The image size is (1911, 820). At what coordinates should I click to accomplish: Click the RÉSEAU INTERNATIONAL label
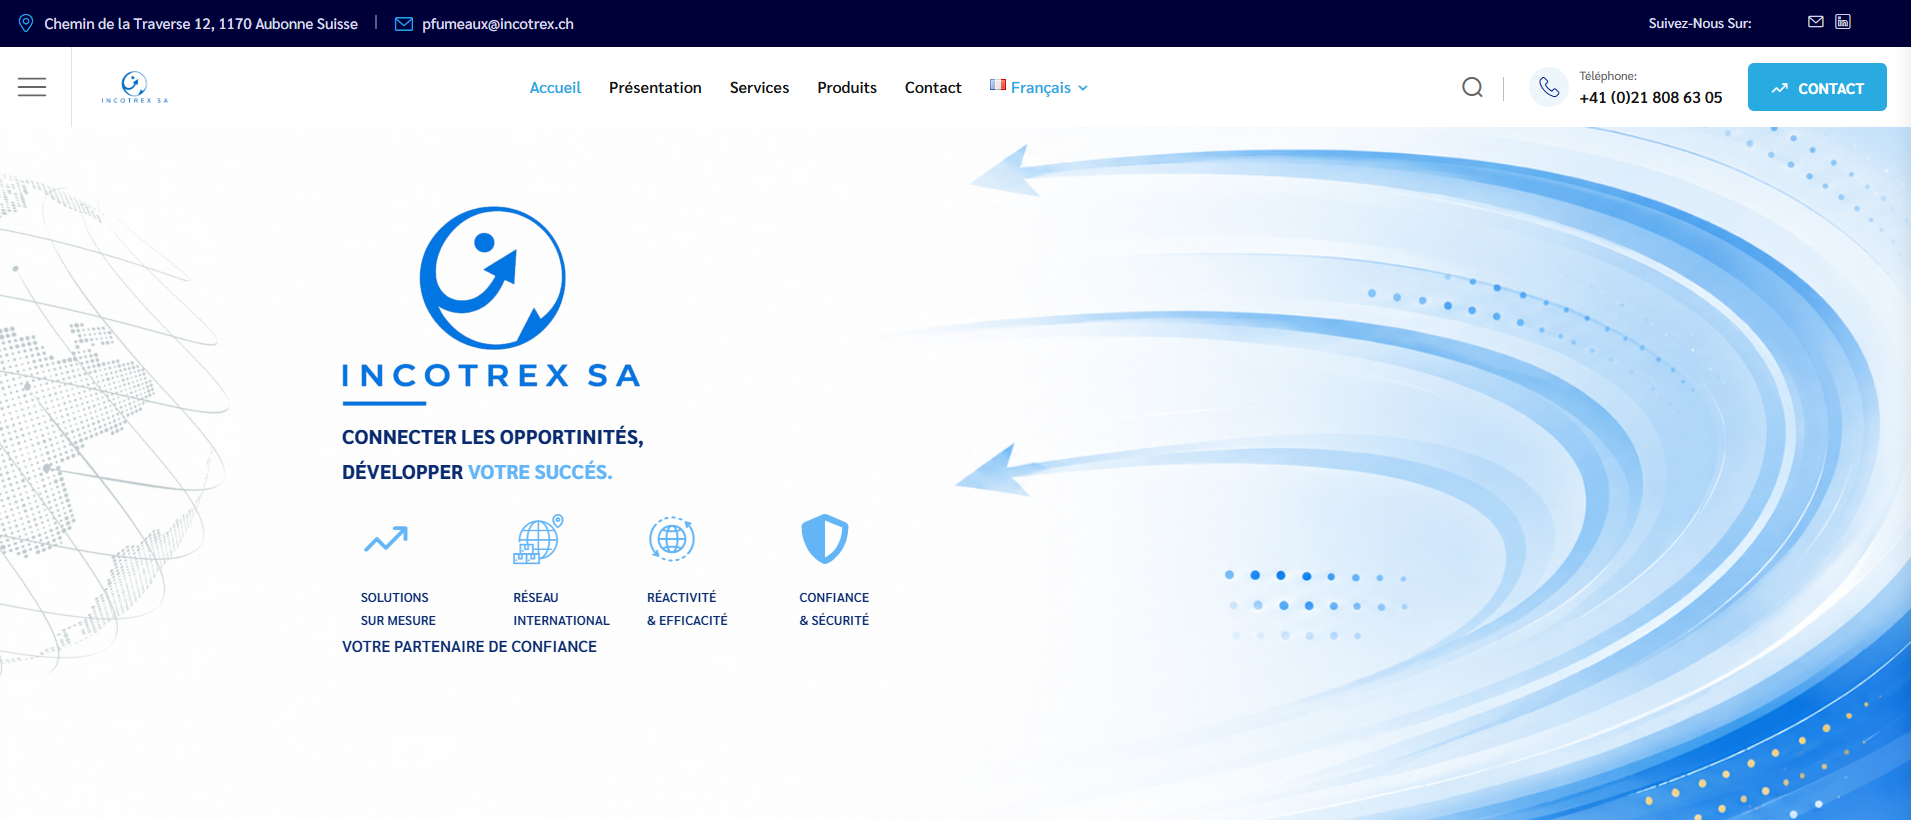[x=561, y=609]
